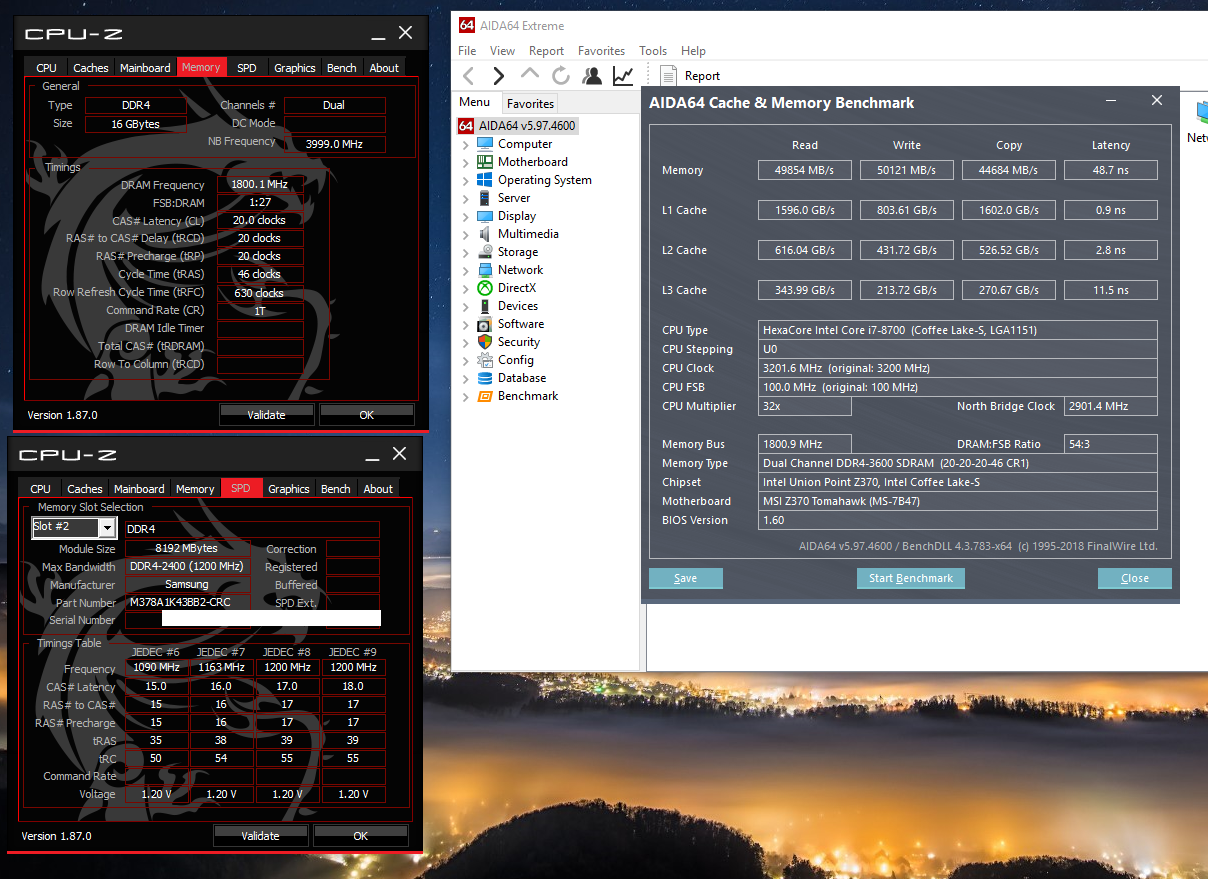The image size is (1208, 879).
Task: Click Start Benchmark button
Action: pos(911,578)
